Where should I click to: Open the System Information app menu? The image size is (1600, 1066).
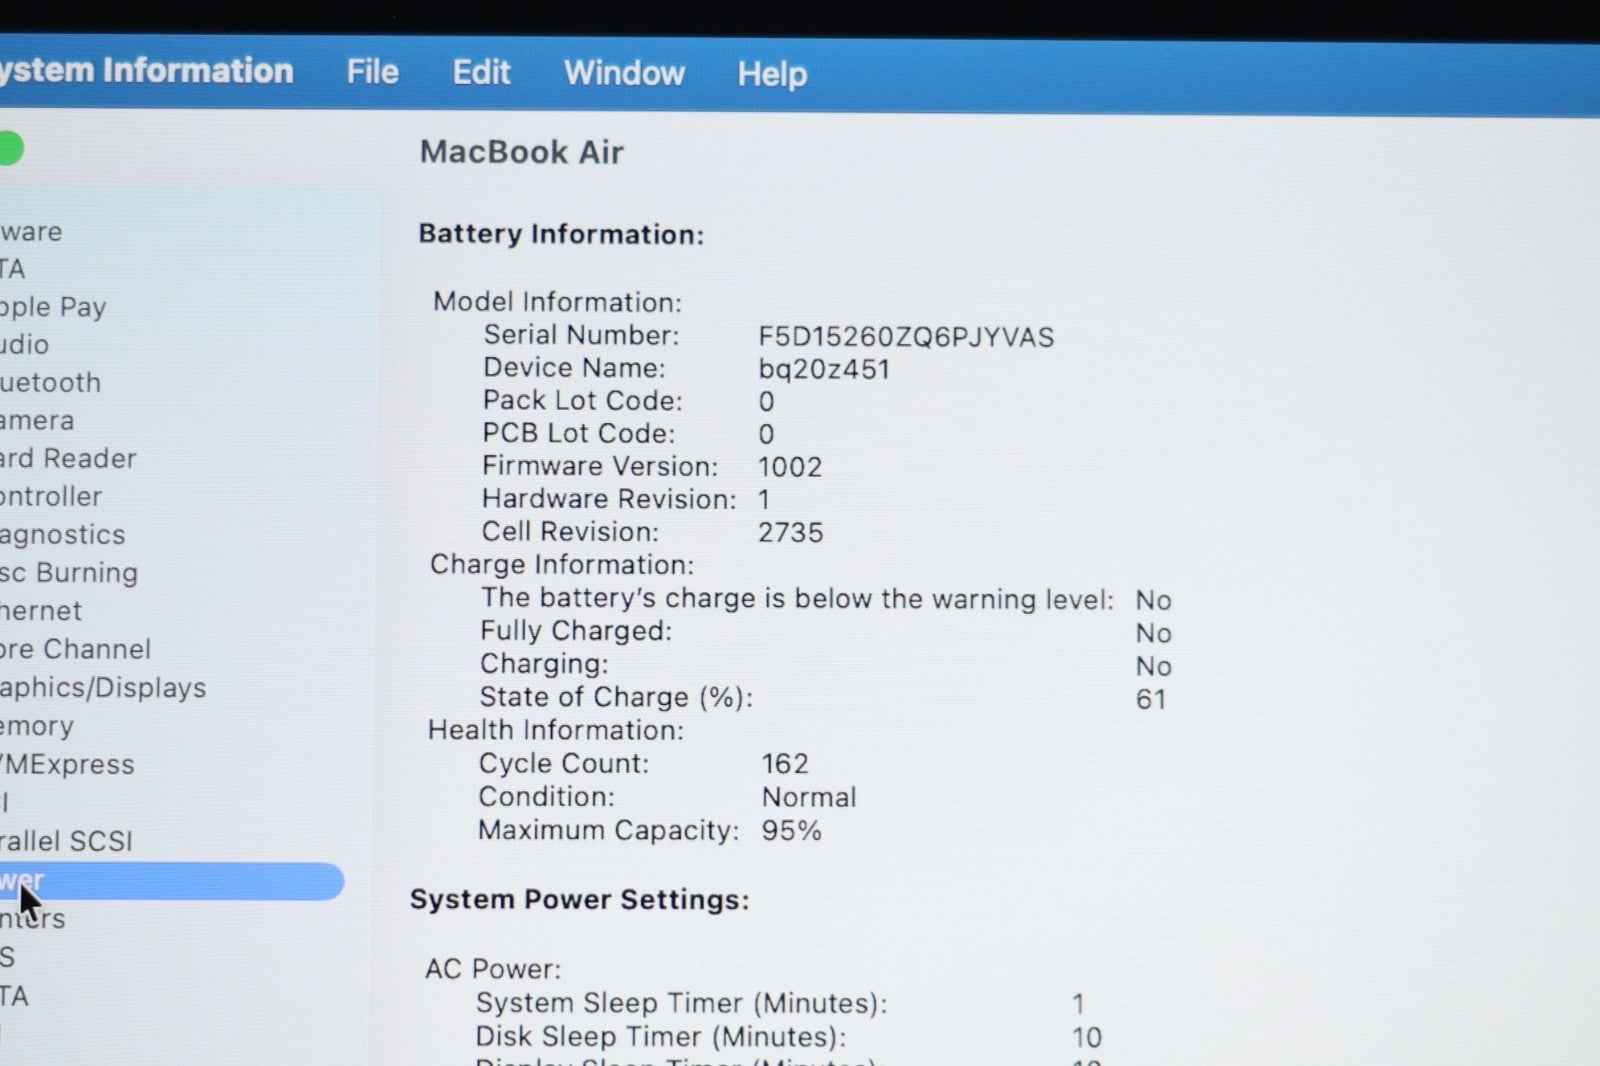click(x=146, y=71)
